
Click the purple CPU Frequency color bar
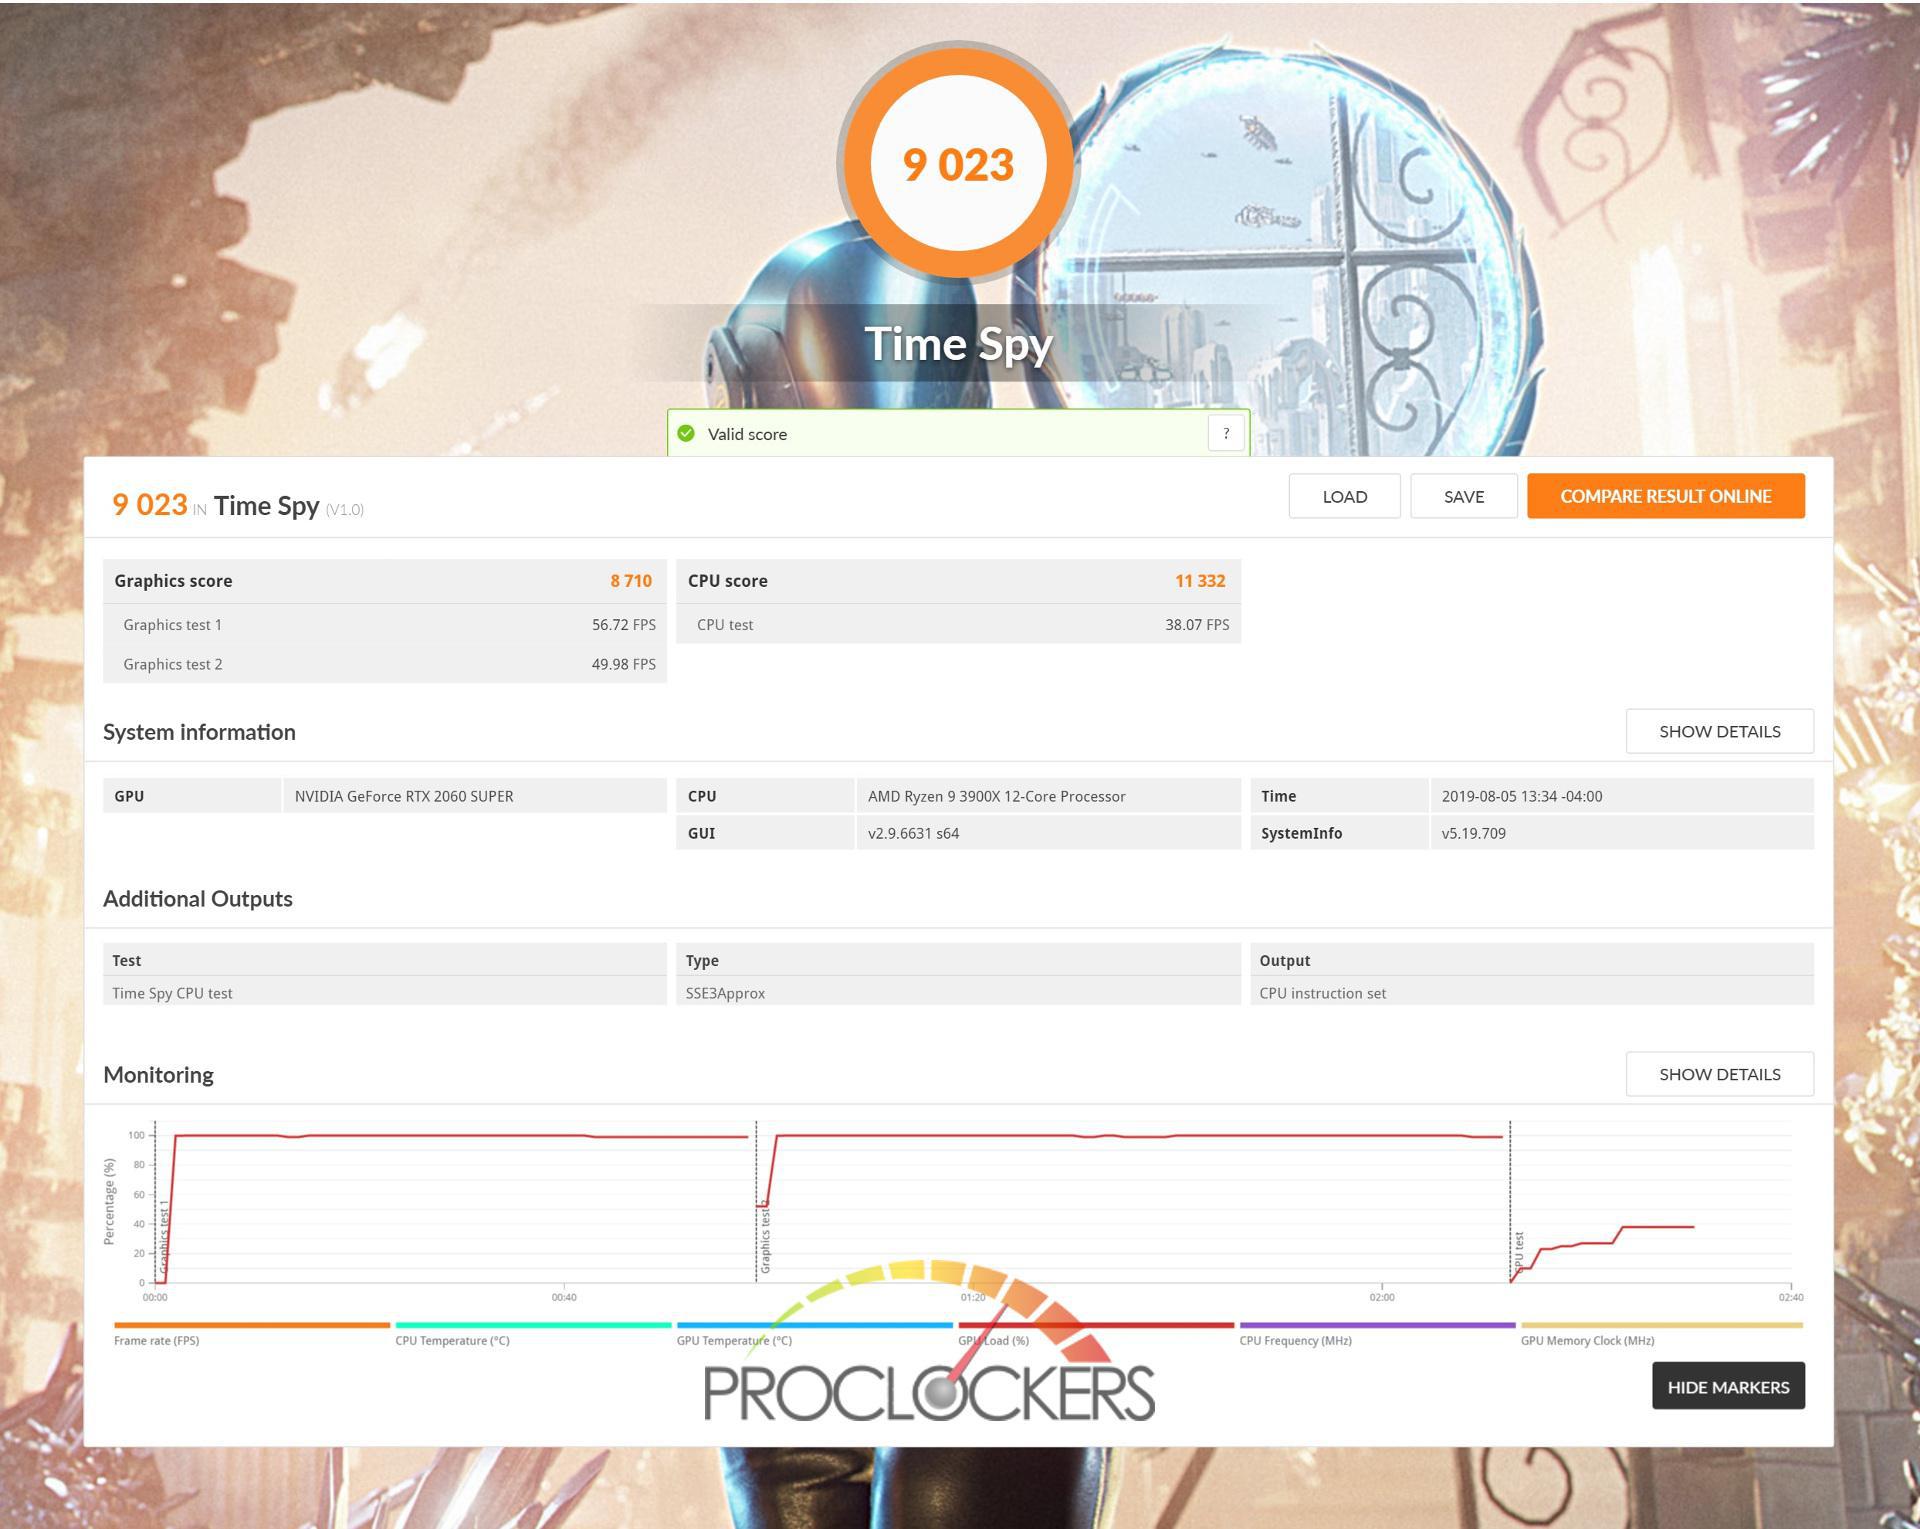pyautogui.click(x=1377, y=1325)
